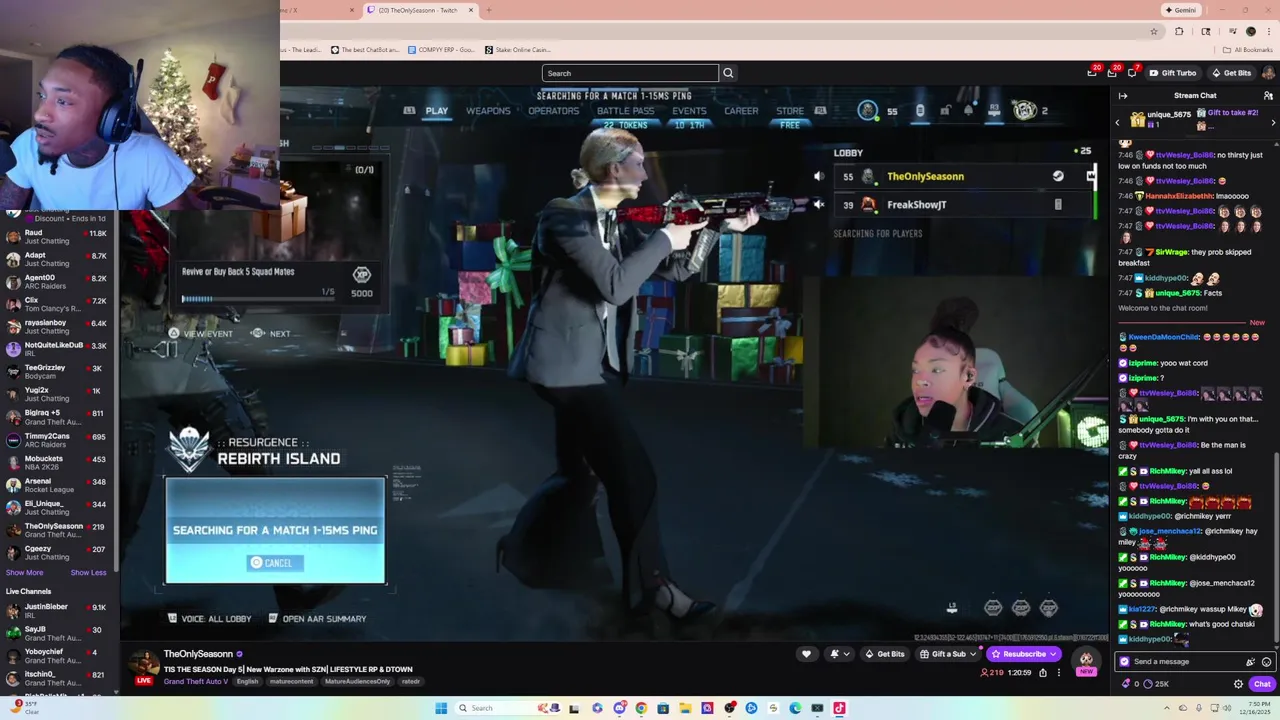Open TikTok from the taskbar
Viewport: 1280px width, 720px height.
coord(839,708)
